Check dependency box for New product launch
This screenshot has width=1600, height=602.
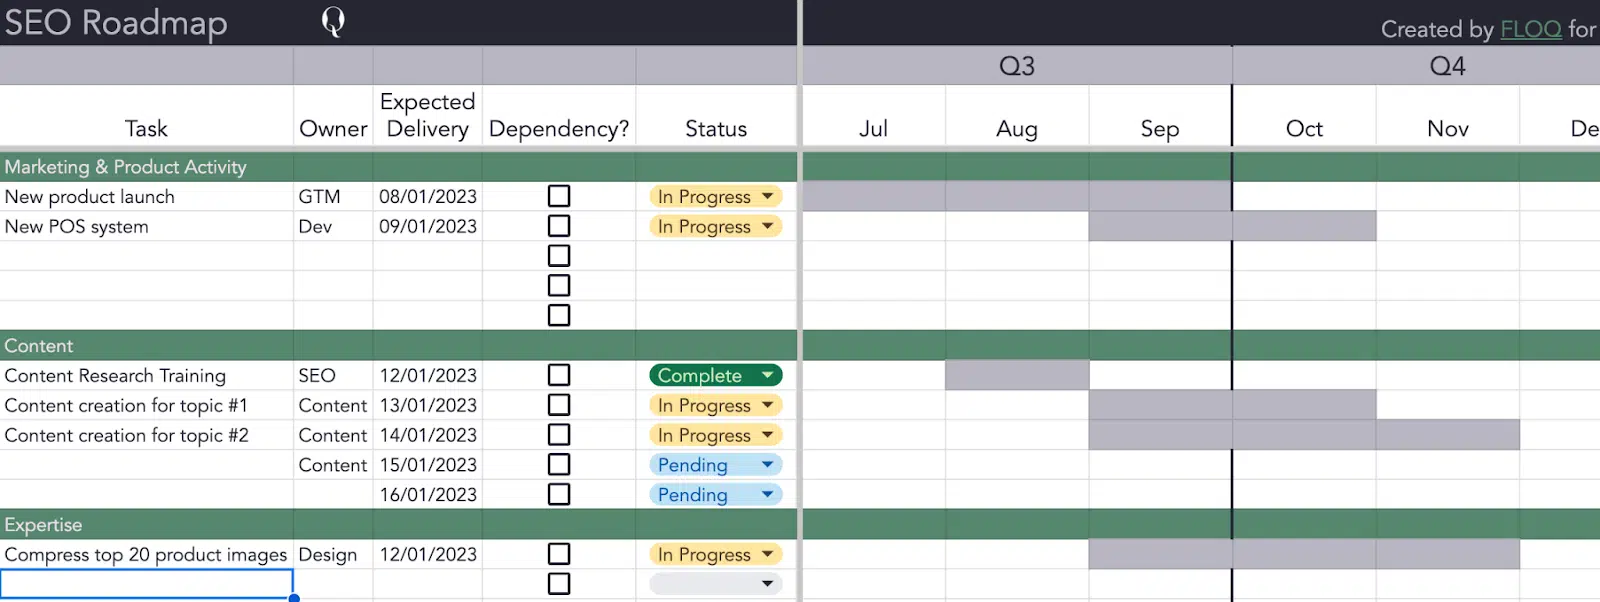pos(559,196)
